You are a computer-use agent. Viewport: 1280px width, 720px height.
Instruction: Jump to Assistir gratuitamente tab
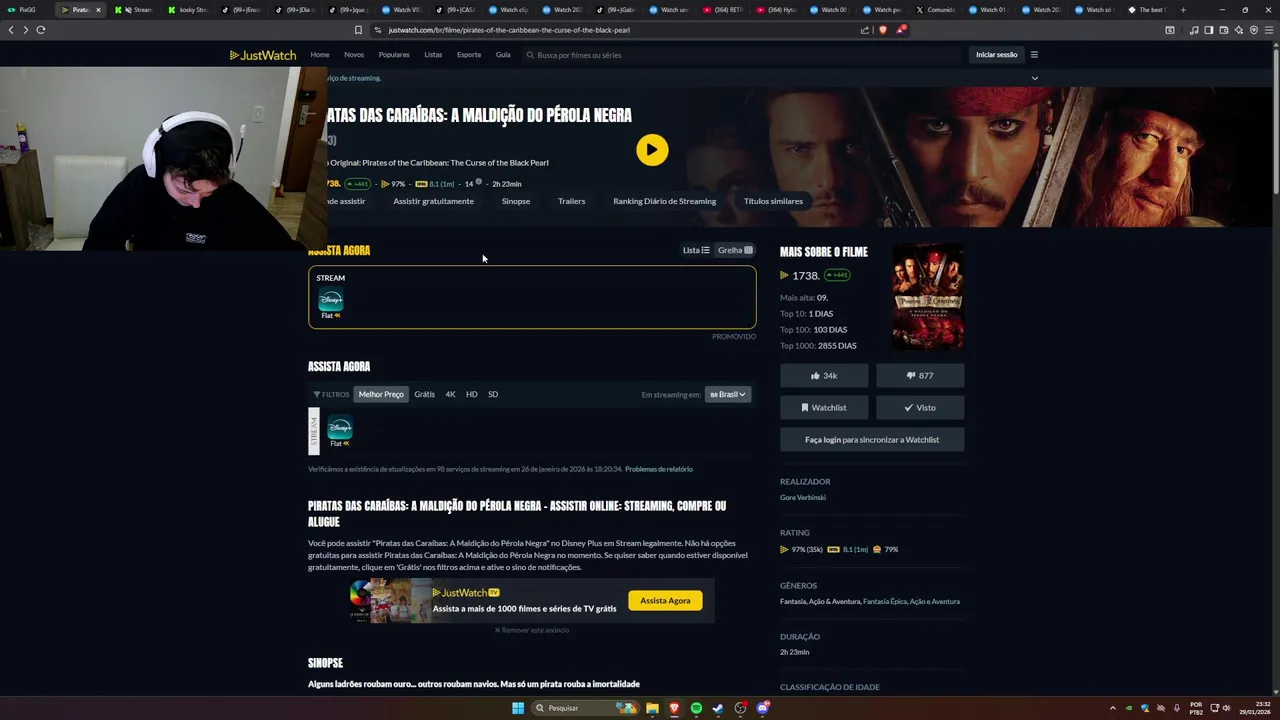[433, 201]
